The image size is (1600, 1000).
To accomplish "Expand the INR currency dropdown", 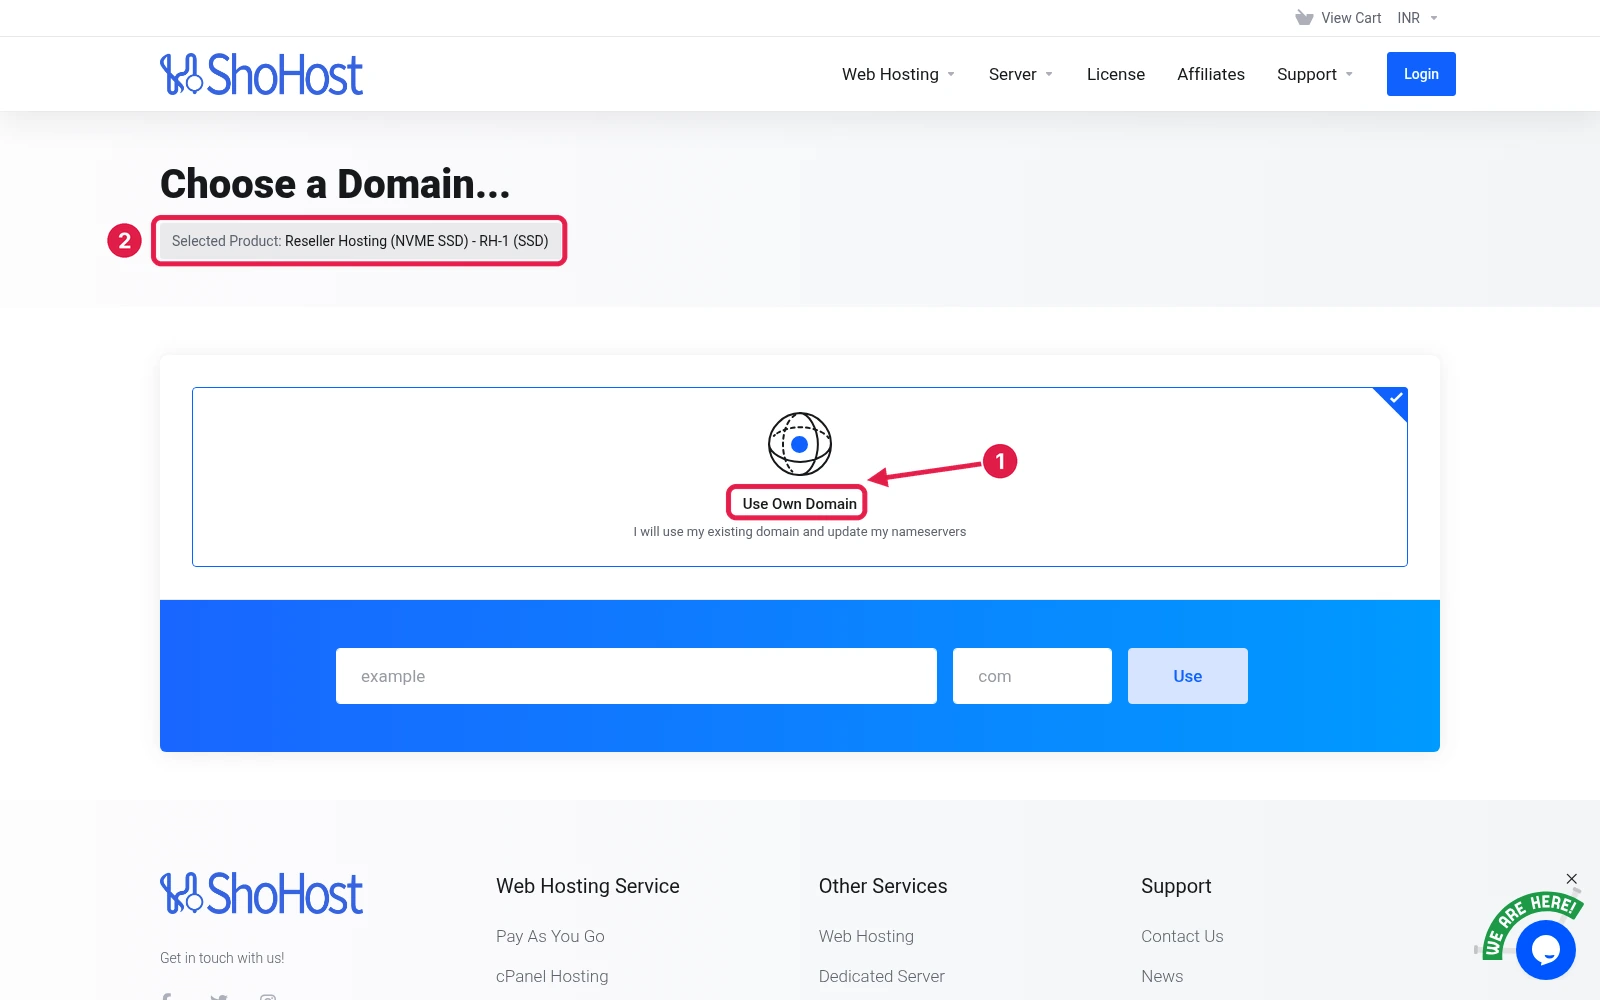I will pos(1417,18).
